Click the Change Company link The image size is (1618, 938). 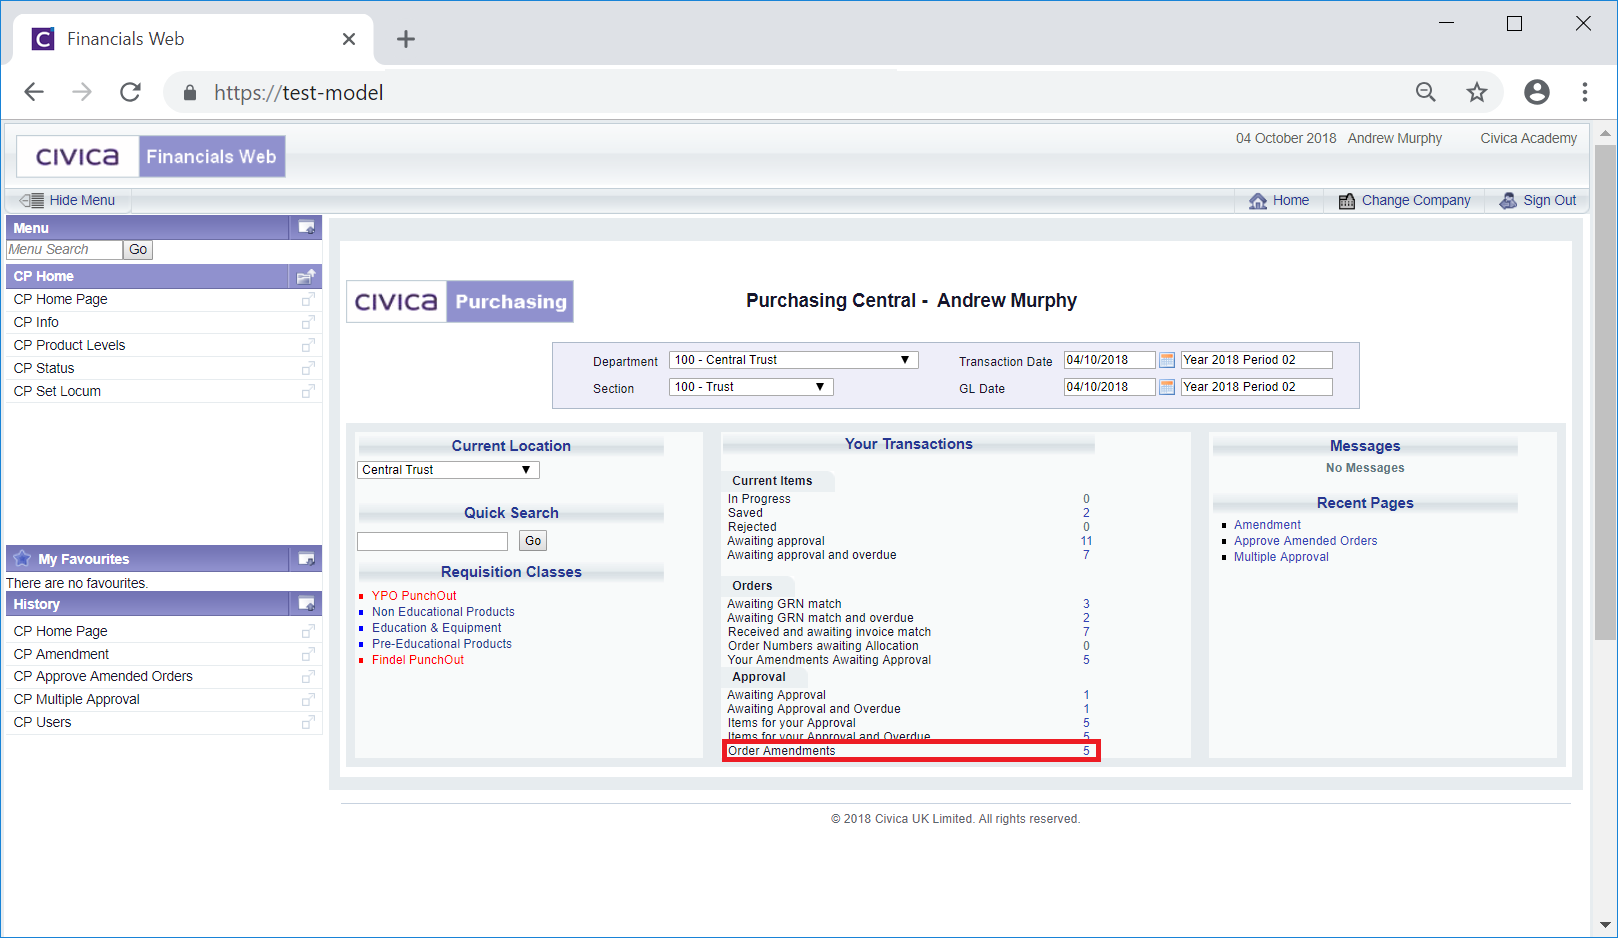coord(1416,201)
